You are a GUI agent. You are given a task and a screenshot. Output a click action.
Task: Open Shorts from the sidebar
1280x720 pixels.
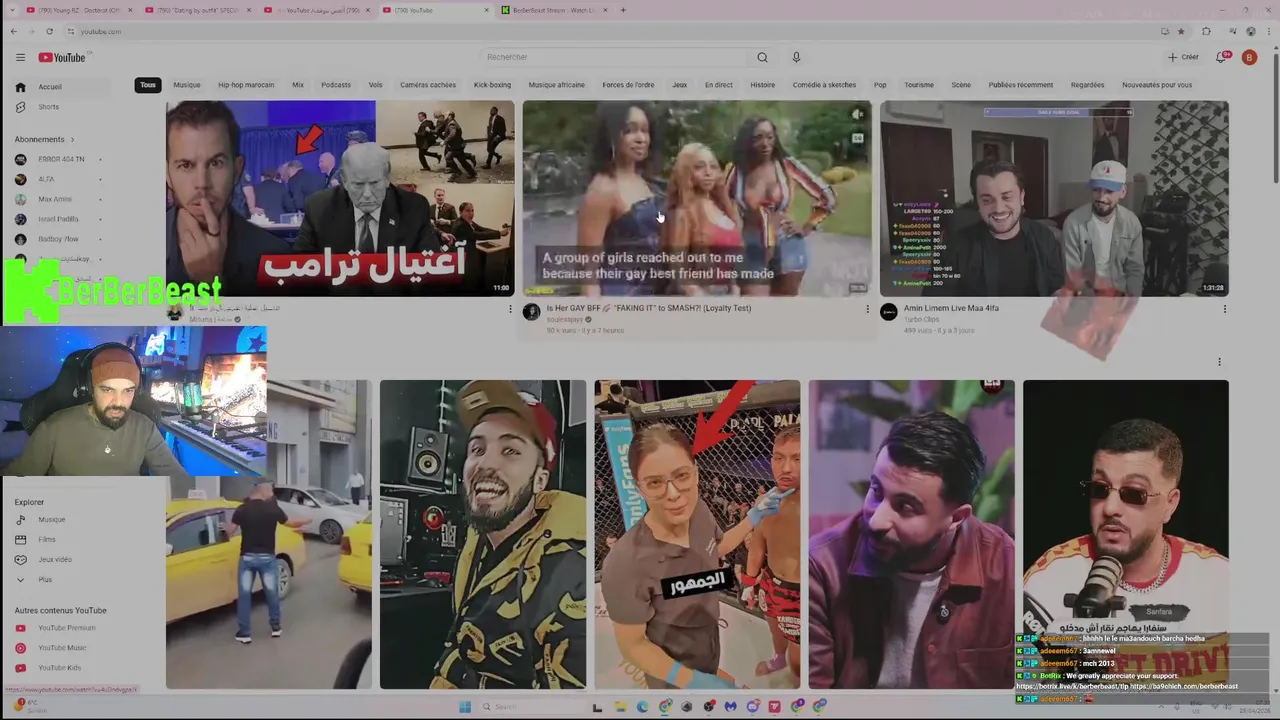[60, 107]
